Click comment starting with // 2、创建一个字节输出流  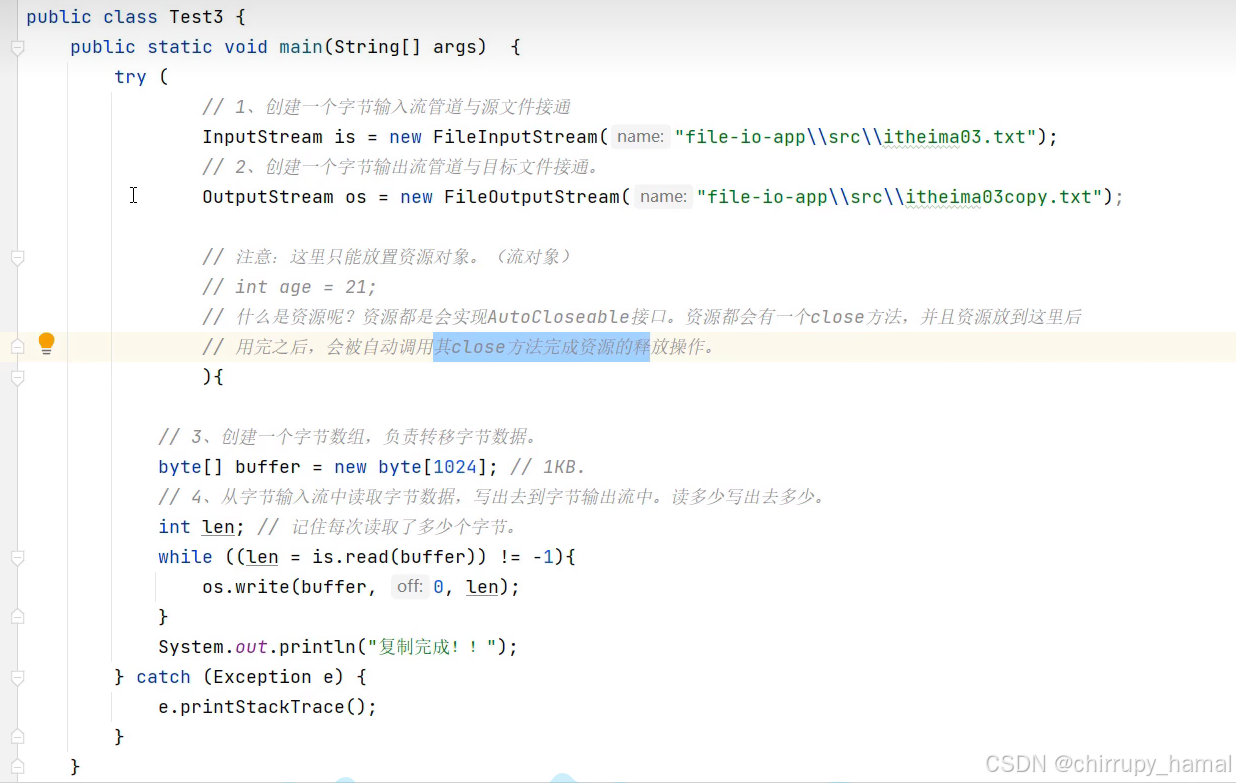(x=403, y=167)
